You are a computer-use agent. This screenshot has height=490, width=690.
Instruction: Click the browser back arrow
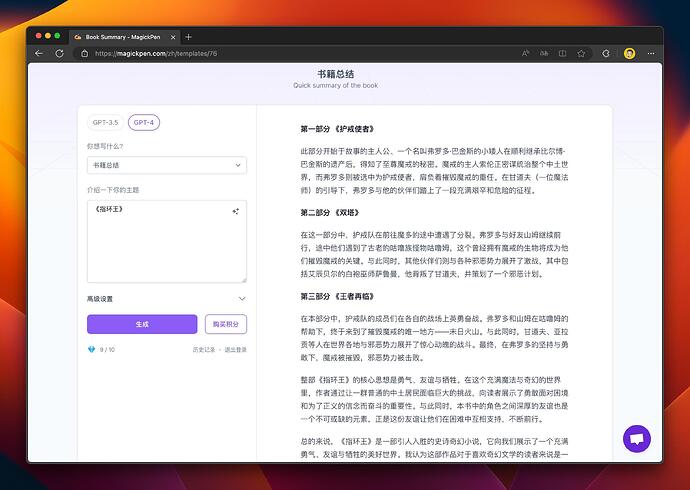click(39, 53)
